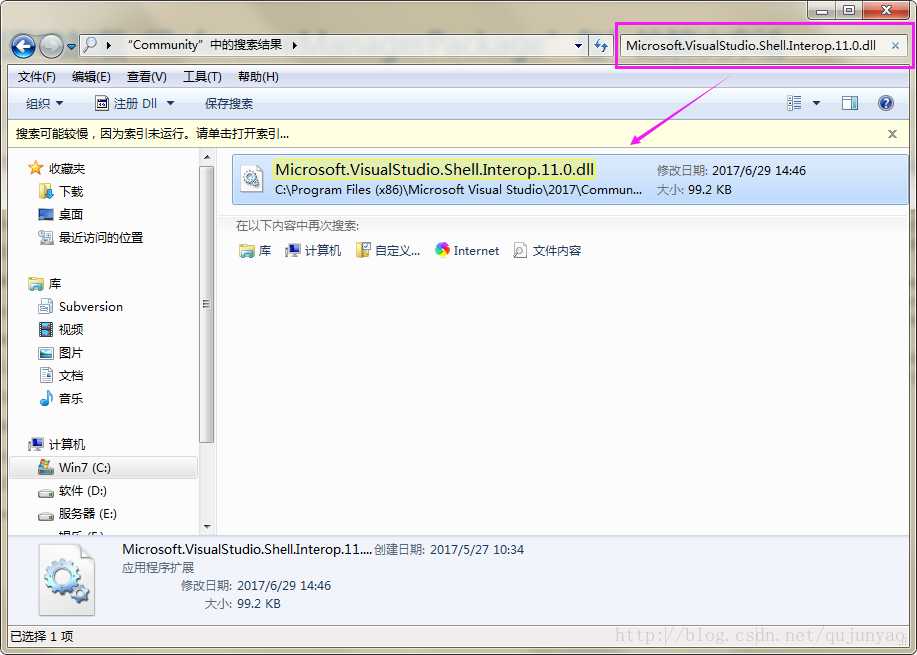Clear the search box with X
This screenshot has height=655, width=917.
click(x=895, y=45)
